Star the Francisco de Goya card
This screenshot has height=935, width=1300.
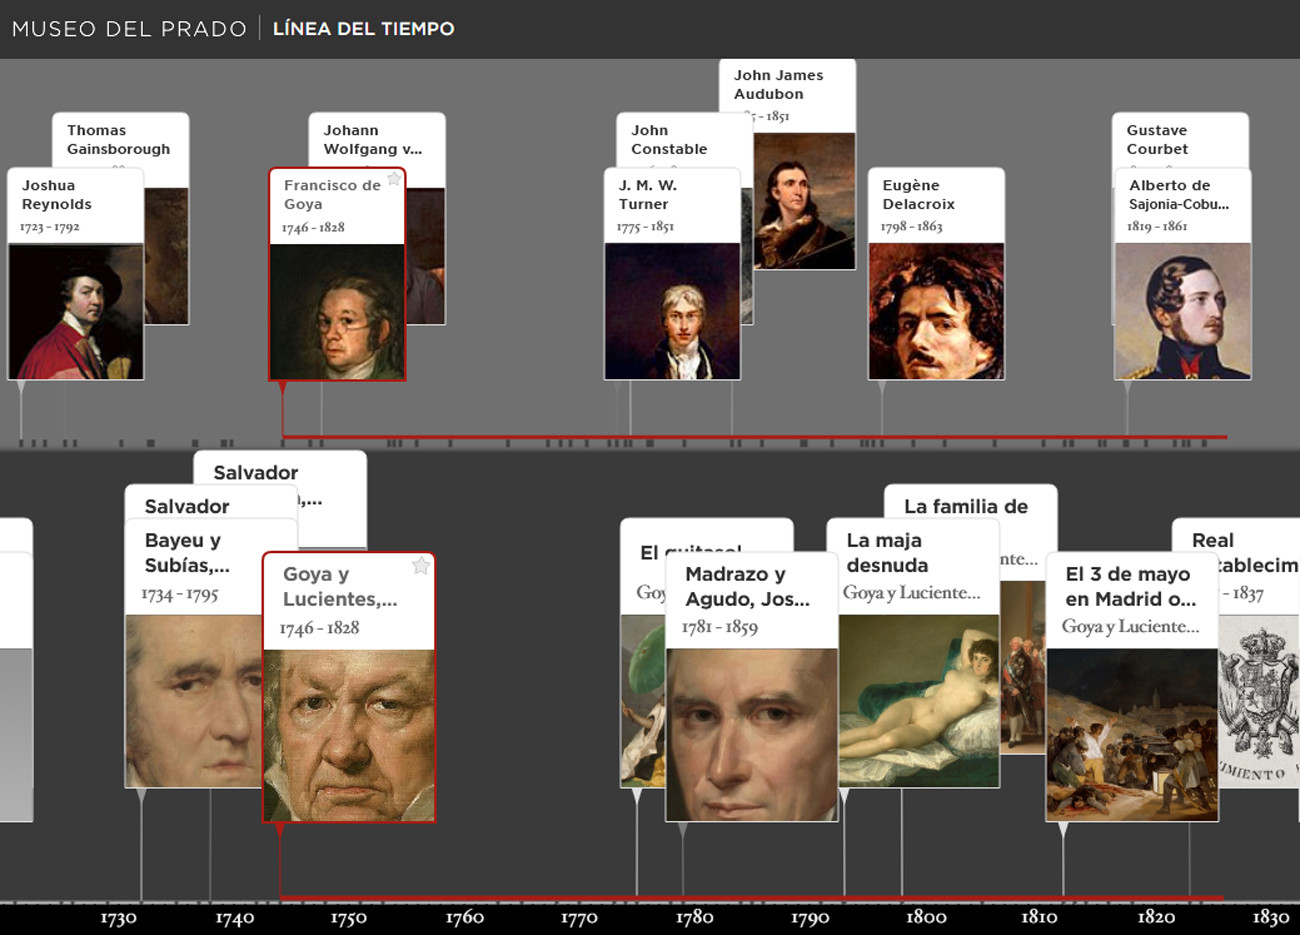pos(394,179)
